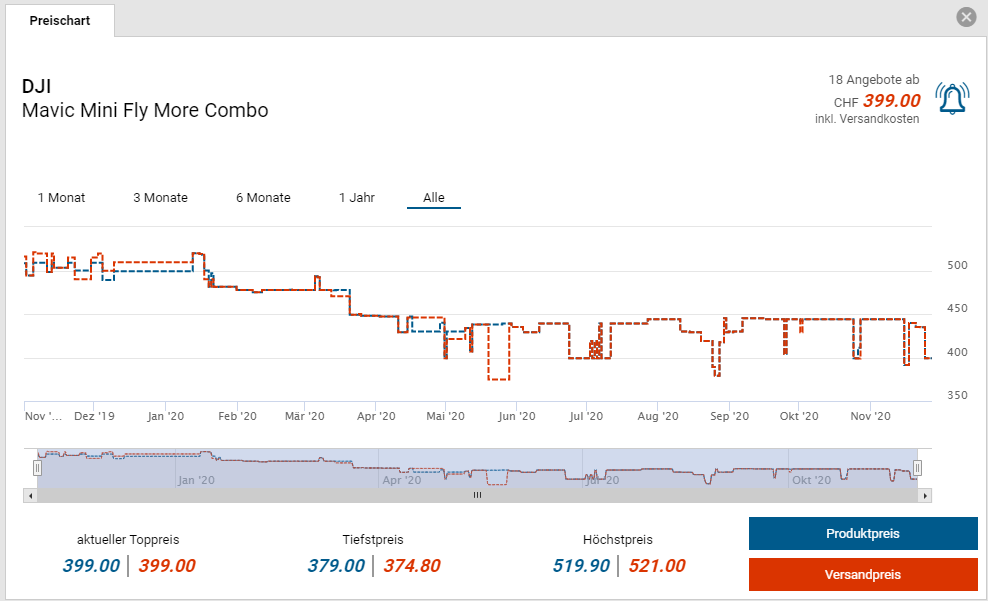Image resolution: width=988 pixels, height=601 pixels.
Task: Select the Preischart tab
Action: 60,21
